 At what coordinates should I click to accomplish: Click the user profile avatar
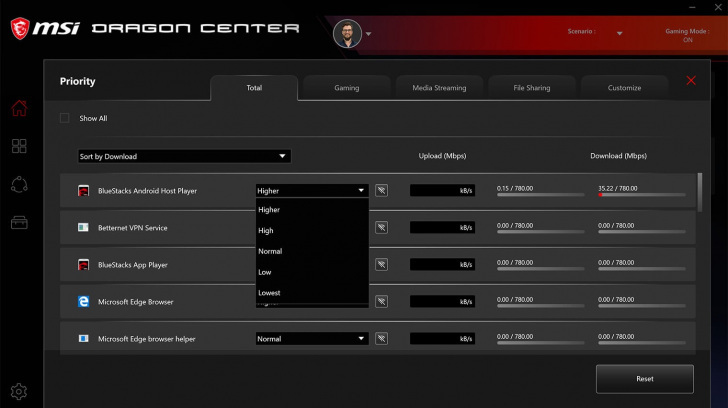coord(347,33)
